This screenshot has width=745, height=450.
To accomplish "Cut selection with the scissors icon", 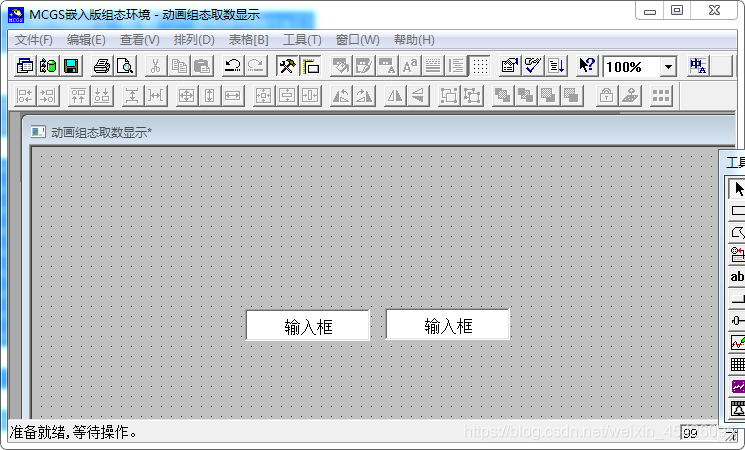I will tap(155, 66).
